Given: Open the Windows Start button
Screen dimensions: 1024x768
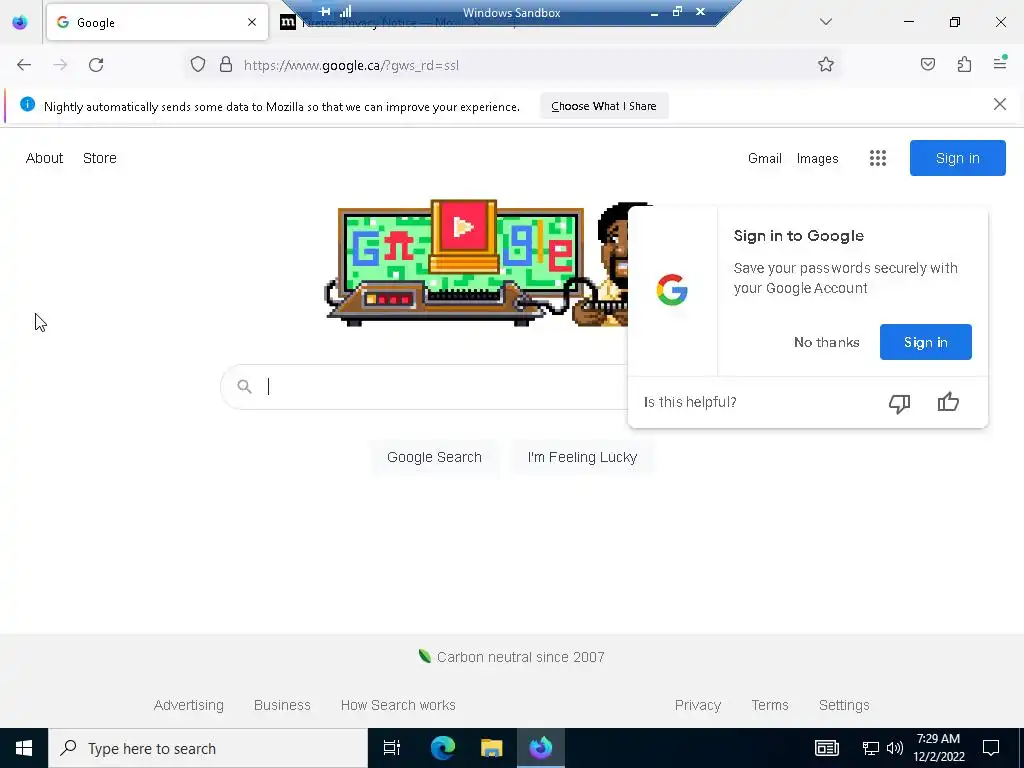Looking at the screenshot, I should click(24, 748).
